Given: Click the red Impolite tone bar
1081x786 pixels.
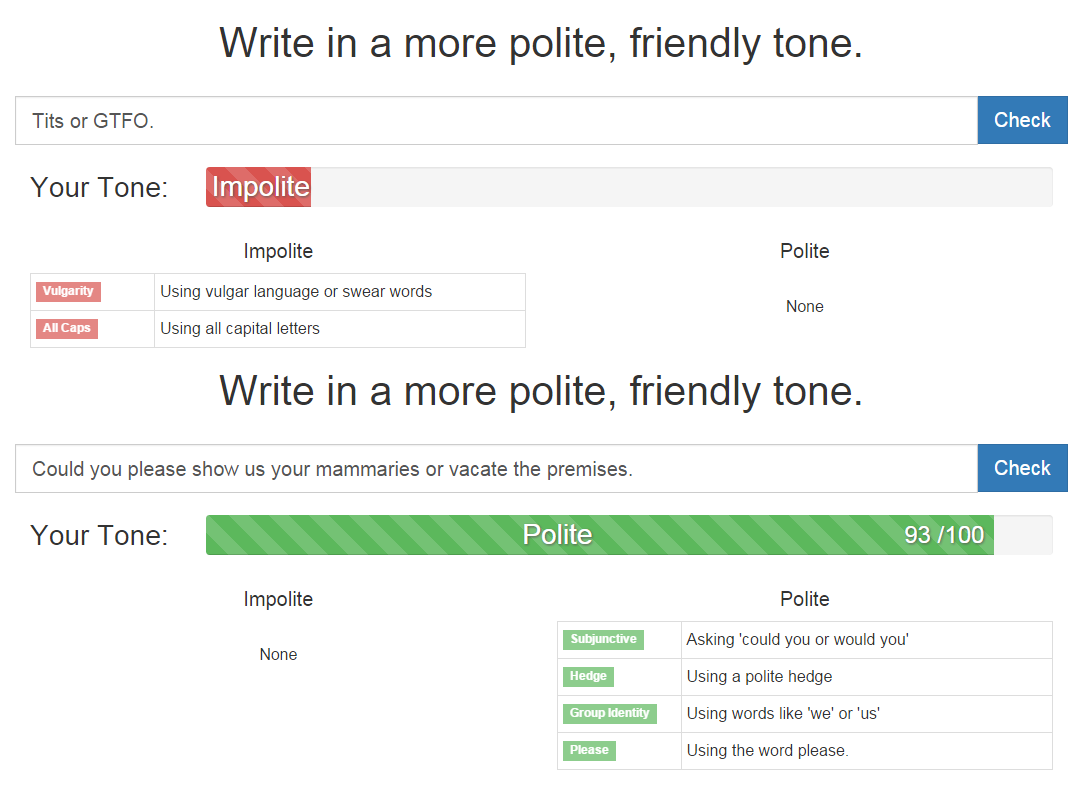Looking at the screenshot, I should 259,187.
